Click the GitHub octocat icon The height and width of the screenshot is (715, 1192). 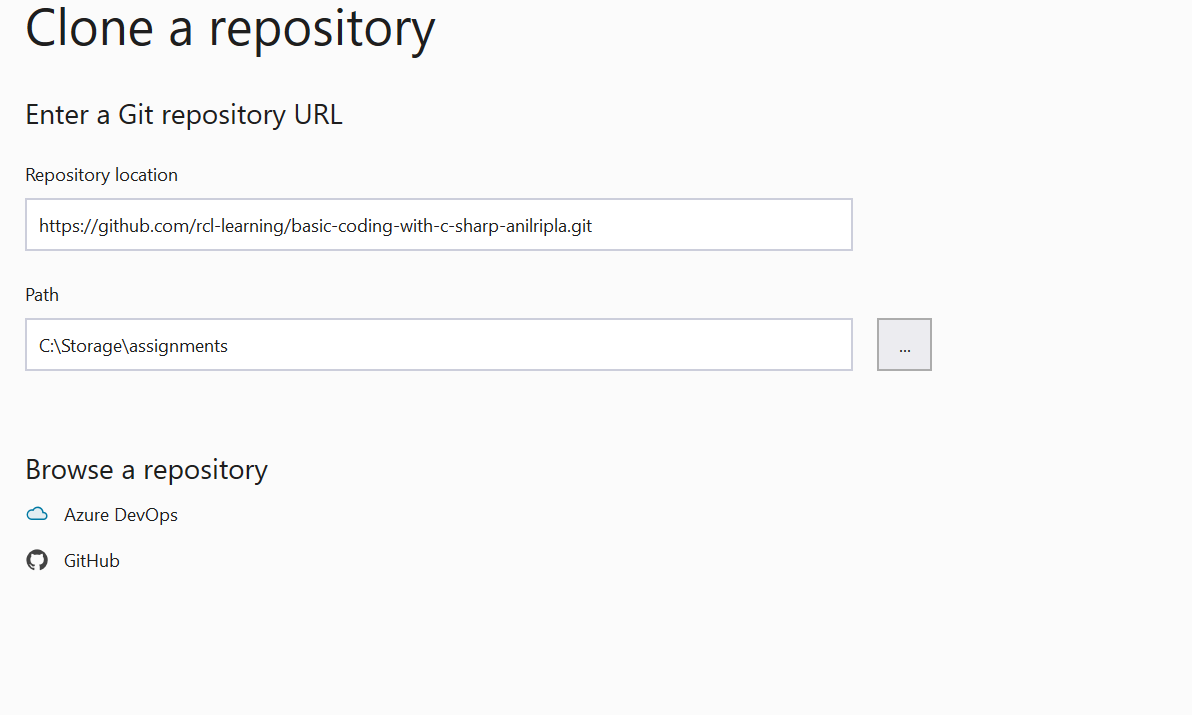(x=36, y=560)
